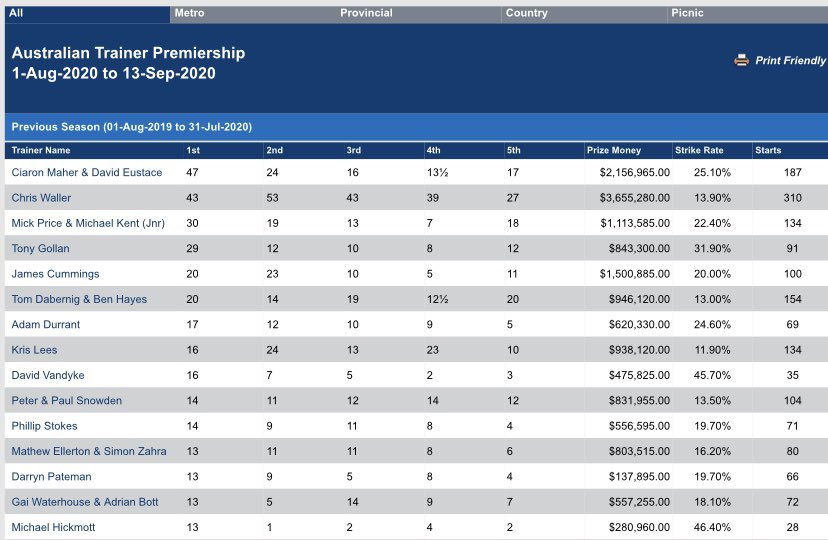The width and height of the screenshot is (828, 540).
Task: Switch to the Metro tab
Action: point(253,14)
